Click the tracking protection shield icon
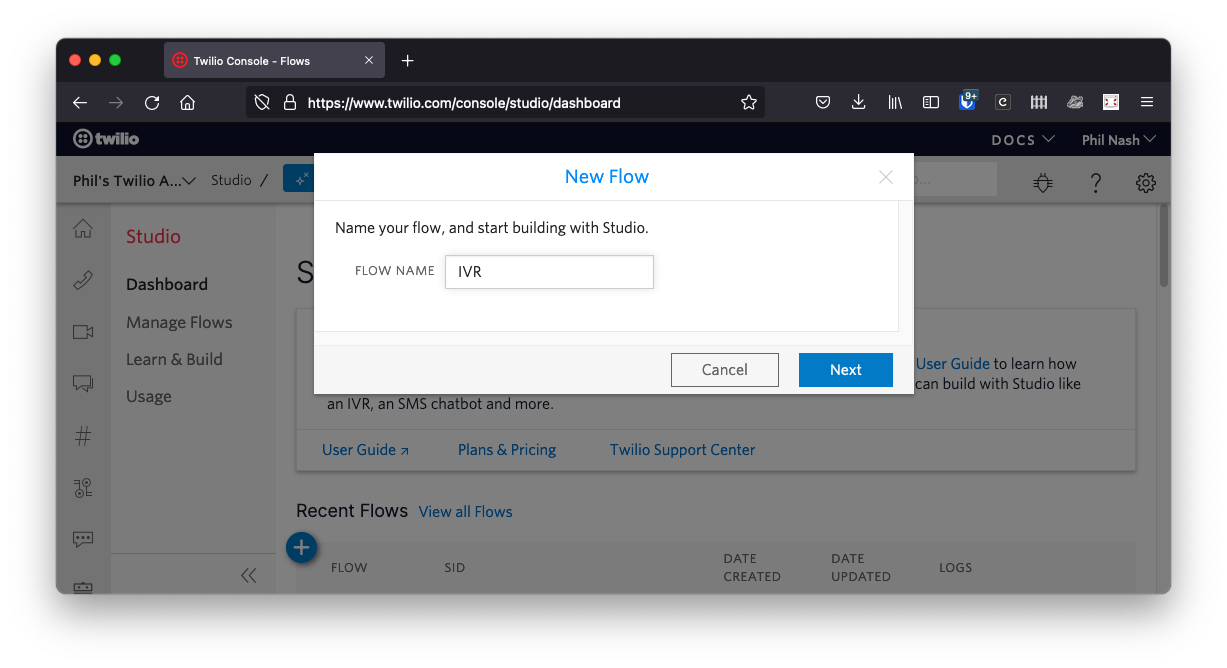 pos(262,102)
